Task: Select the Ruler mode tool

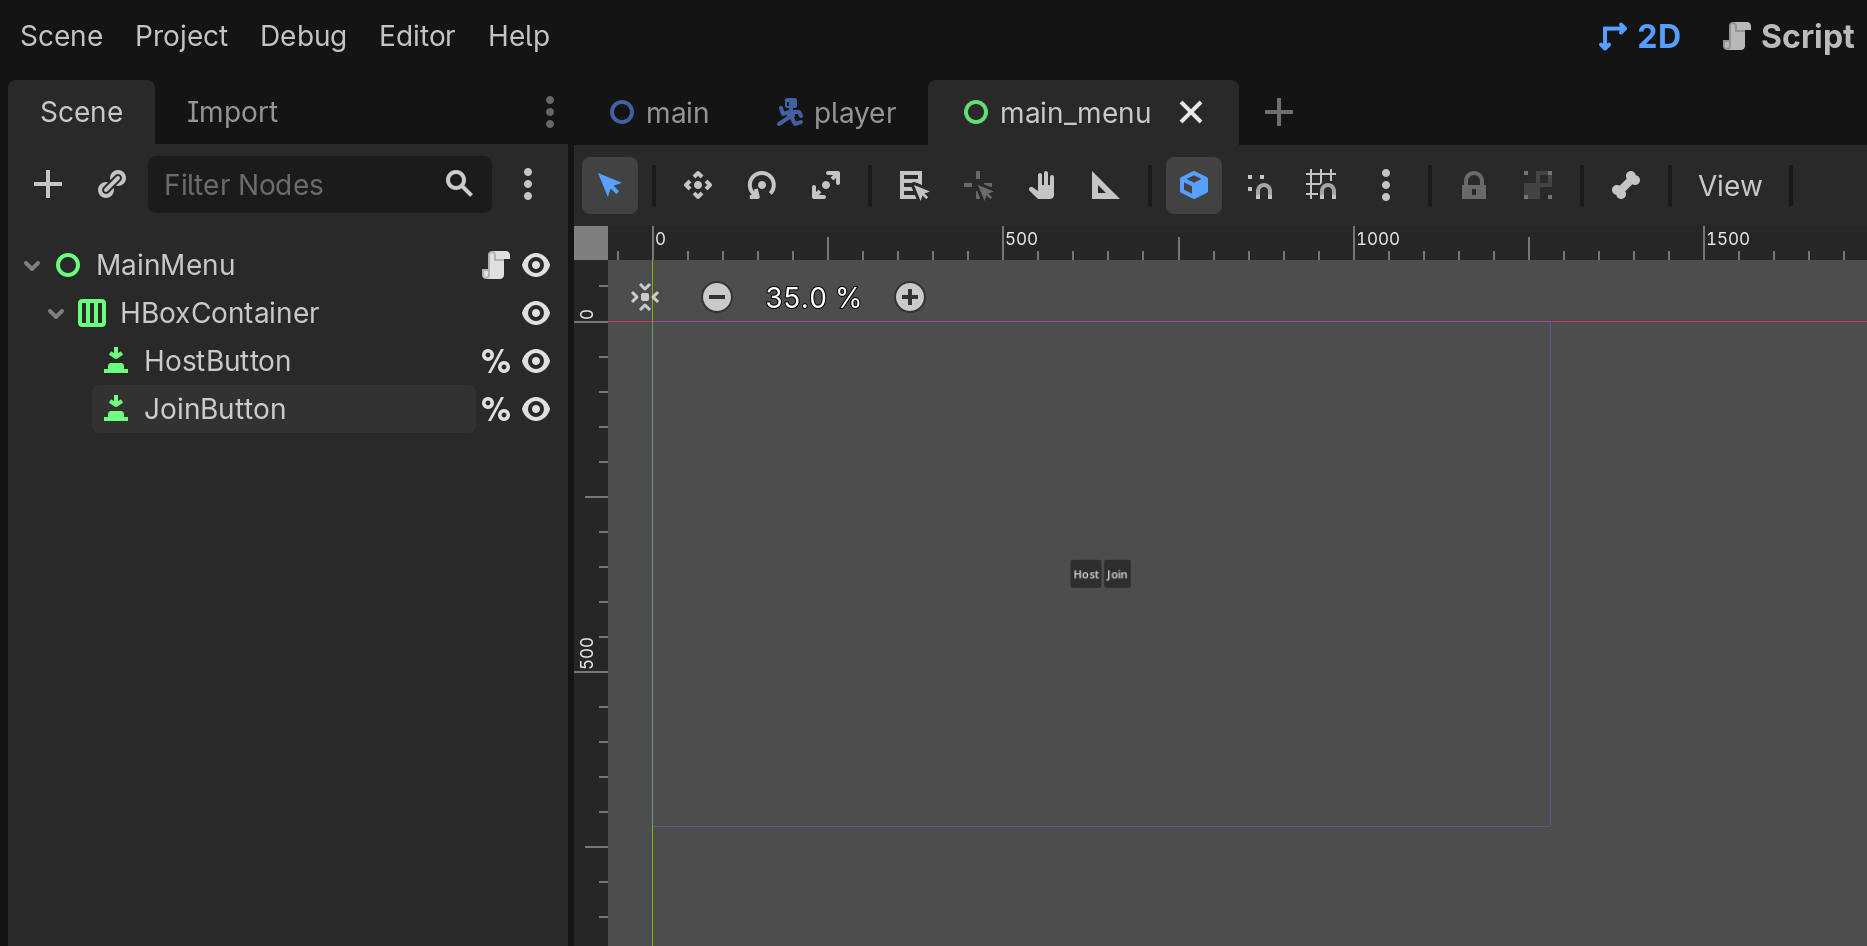Action: [1104, 185]
